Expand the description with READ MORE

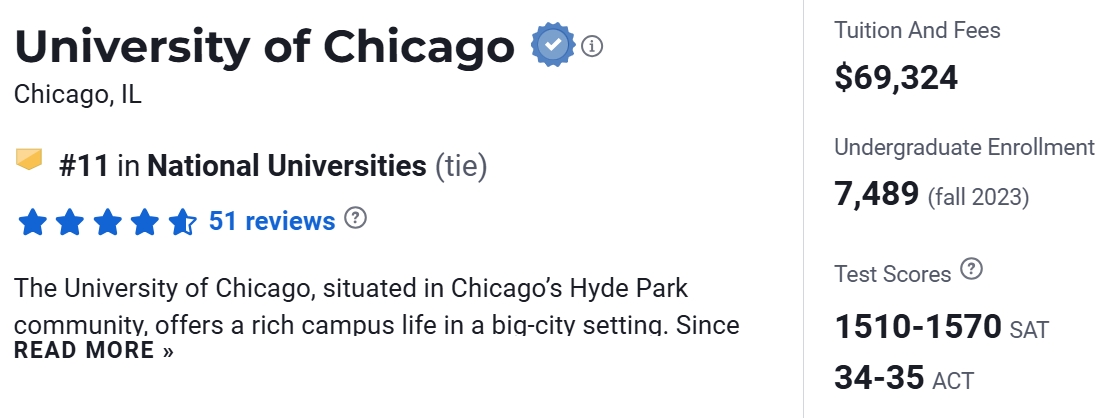point(94,351)
